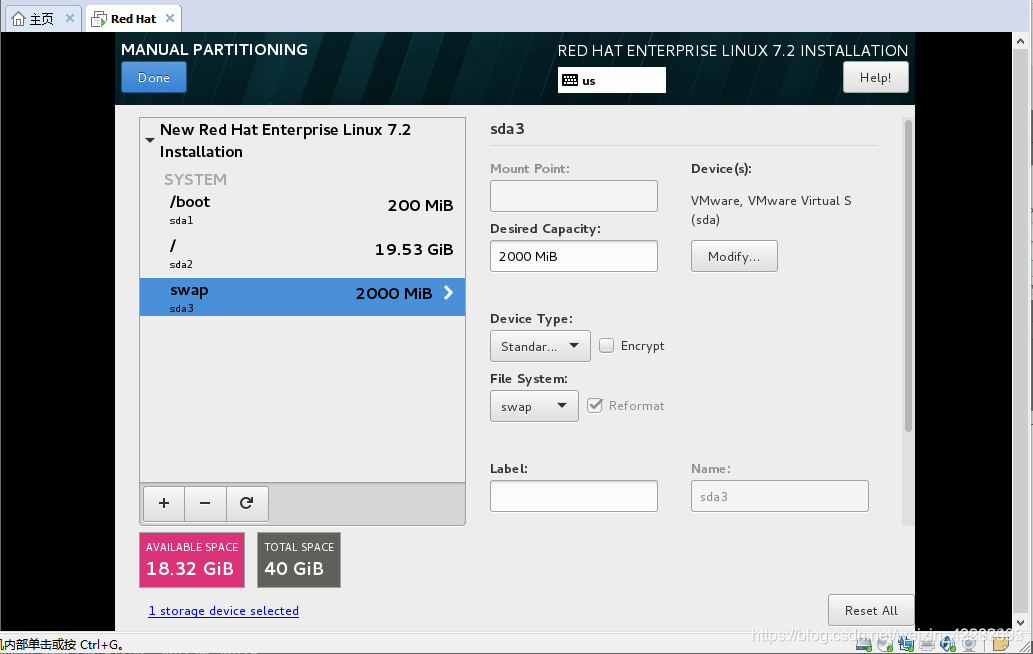Click the 19.53 GiB size value
Viewport: 1033px width, 654px height.
pos(414,250)
